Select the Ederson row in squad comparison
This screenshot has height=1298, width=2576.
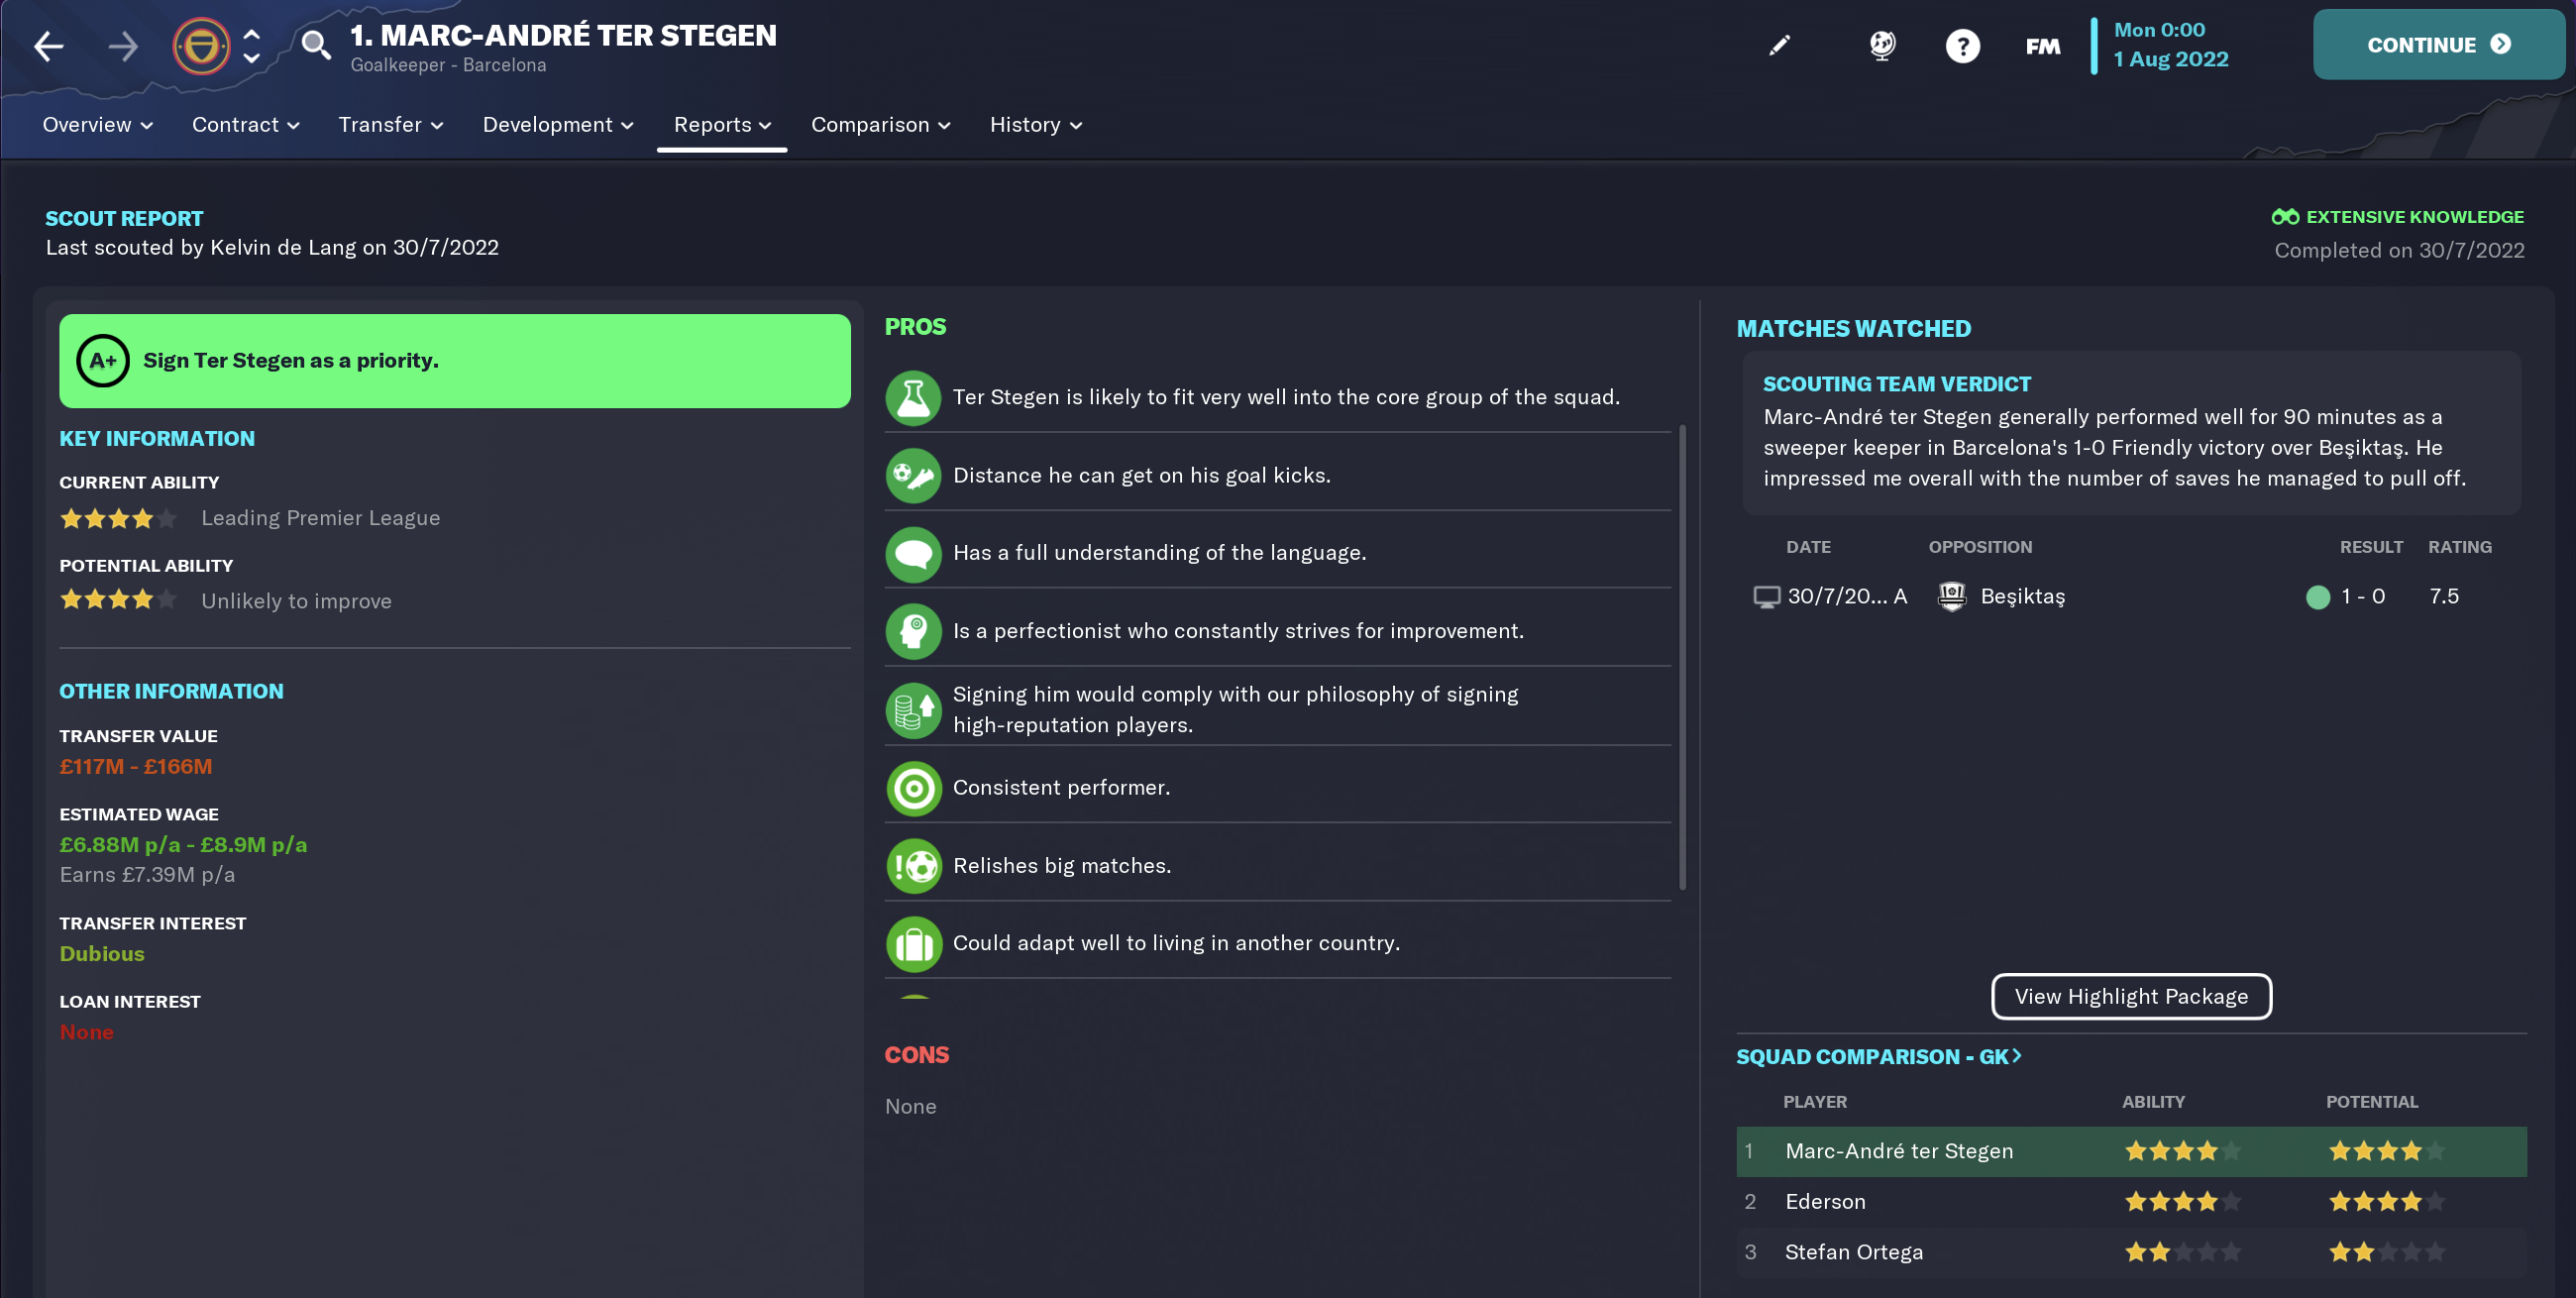[x=2130, y=1201]
